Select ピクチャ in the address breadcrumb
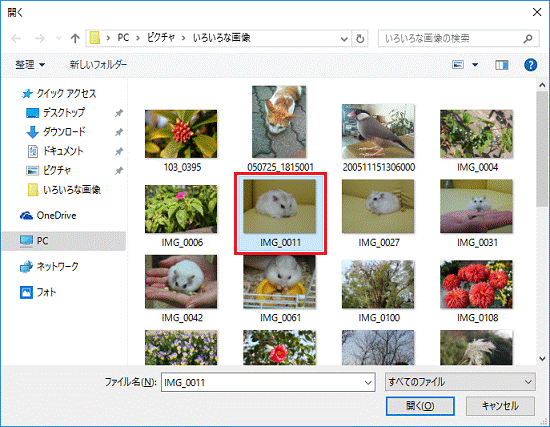Screen dimensions: 550x427 (x=161, y=38)
